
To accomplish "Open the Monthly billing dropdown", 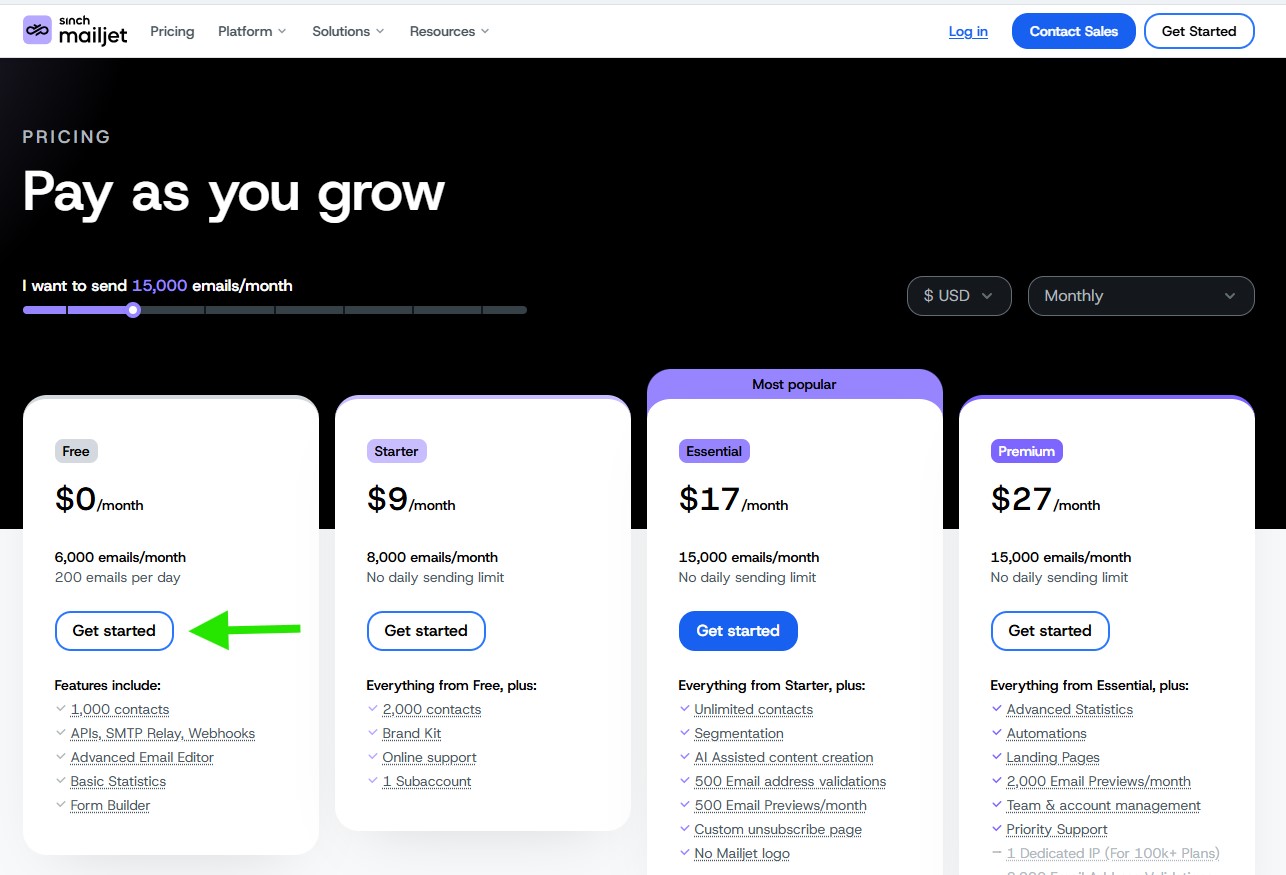I will point(1140,296).
